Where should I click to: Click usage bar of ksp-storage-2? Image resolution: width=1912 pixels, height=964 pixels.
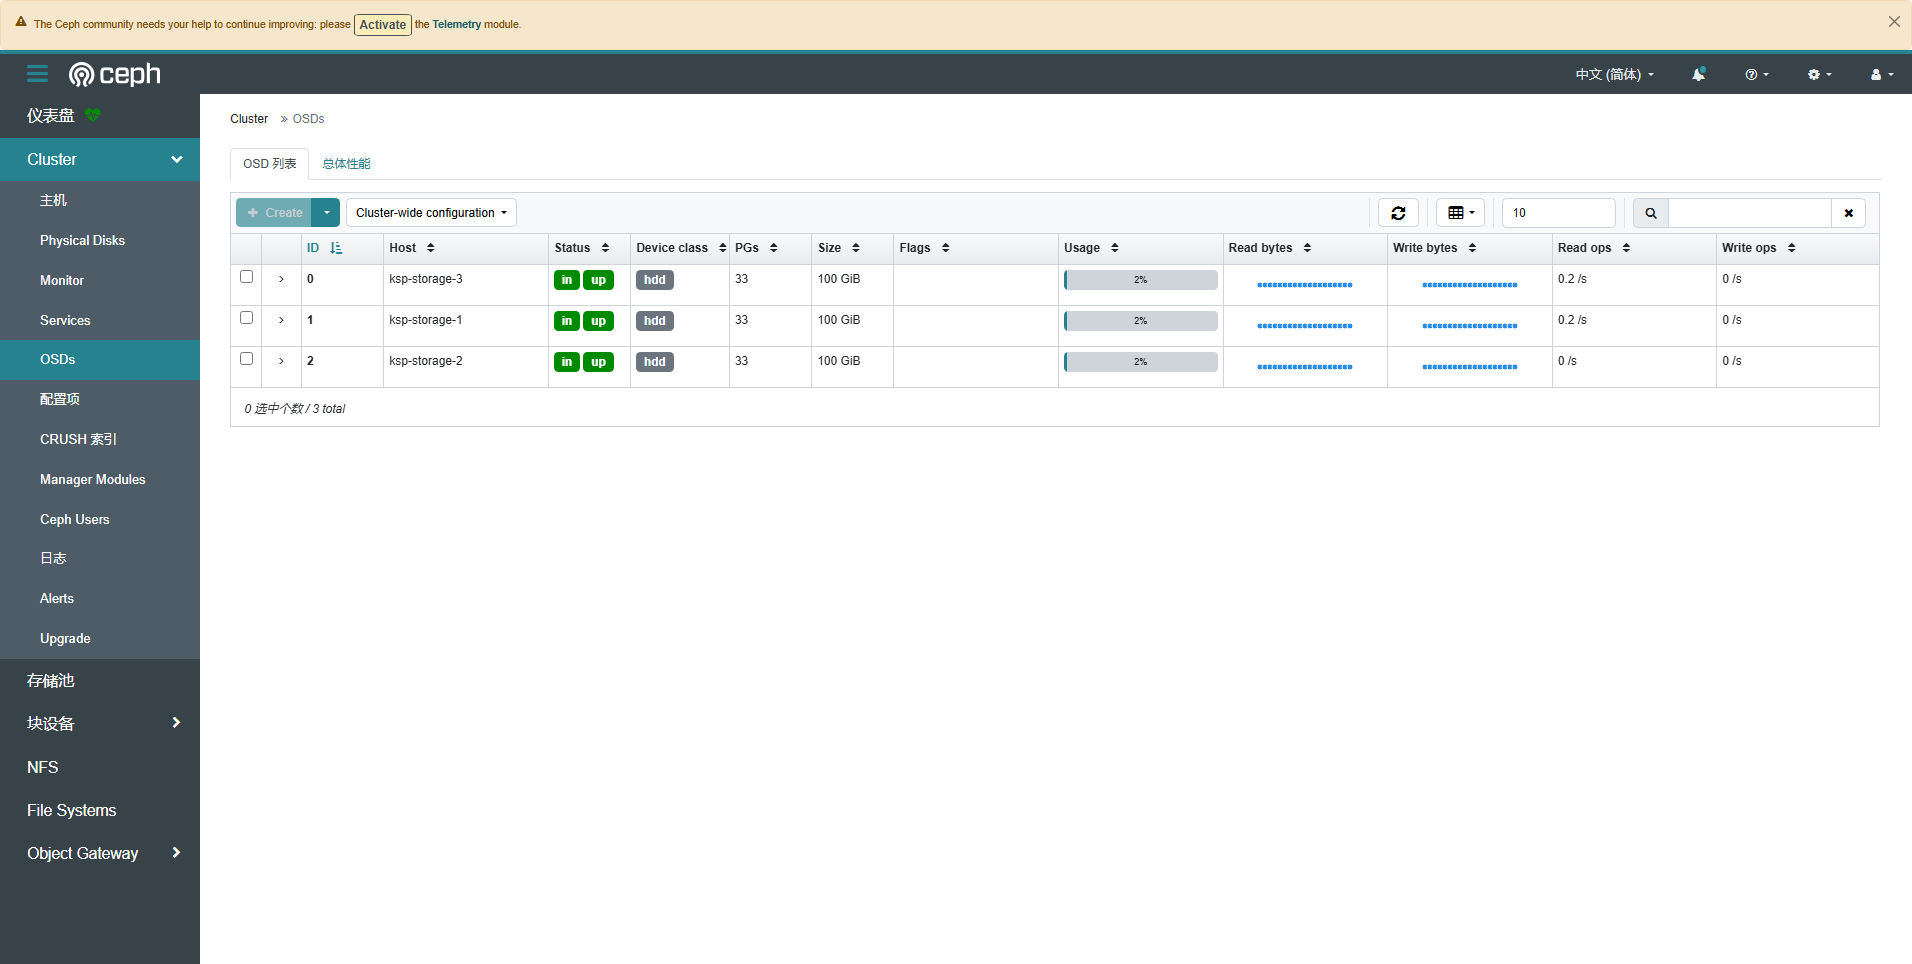1140,362
